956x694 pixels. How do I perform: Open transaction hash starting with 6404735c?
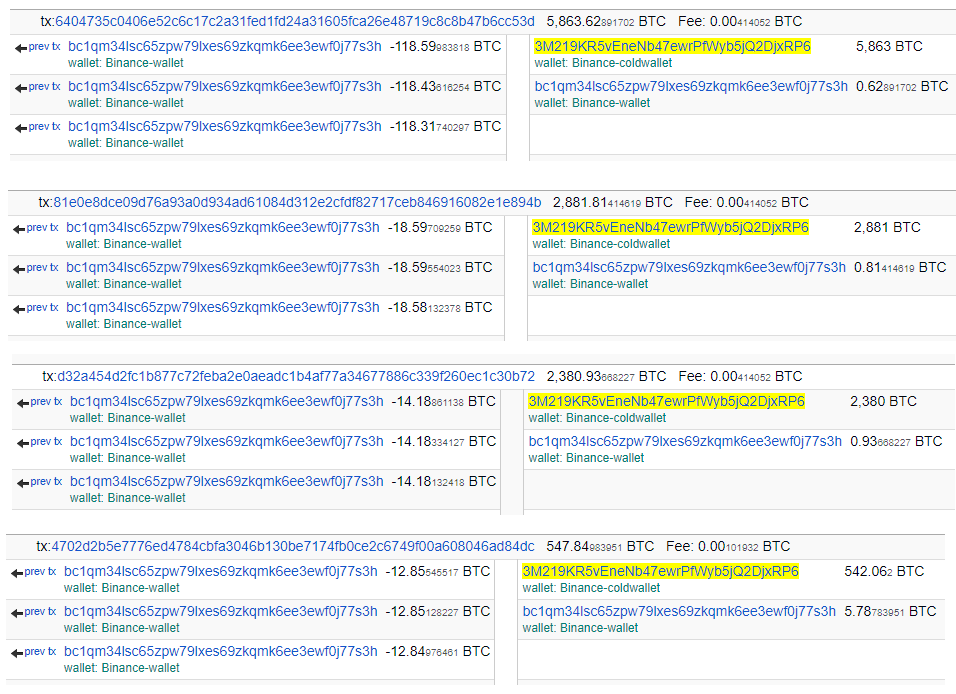click(294, 21)
